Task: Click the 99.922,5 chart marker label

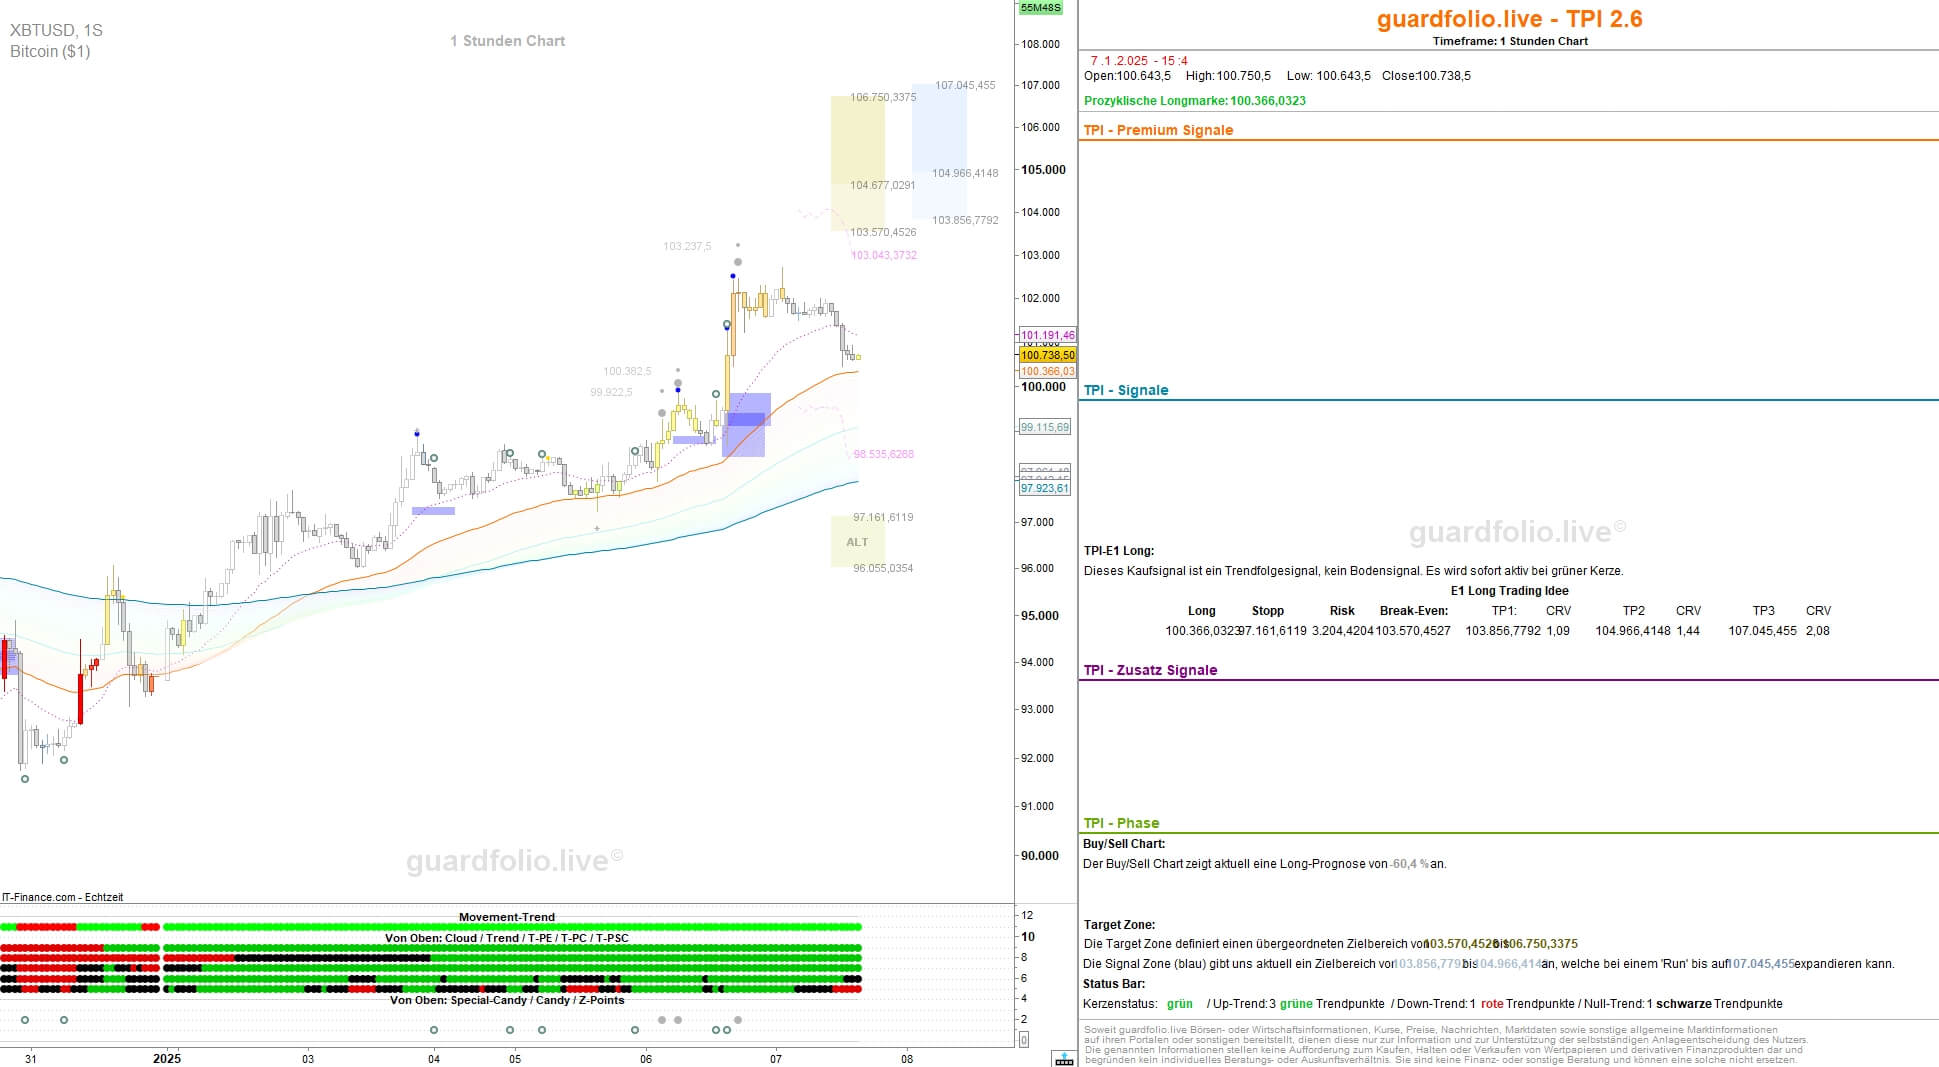Action: (x=611, y=392)
